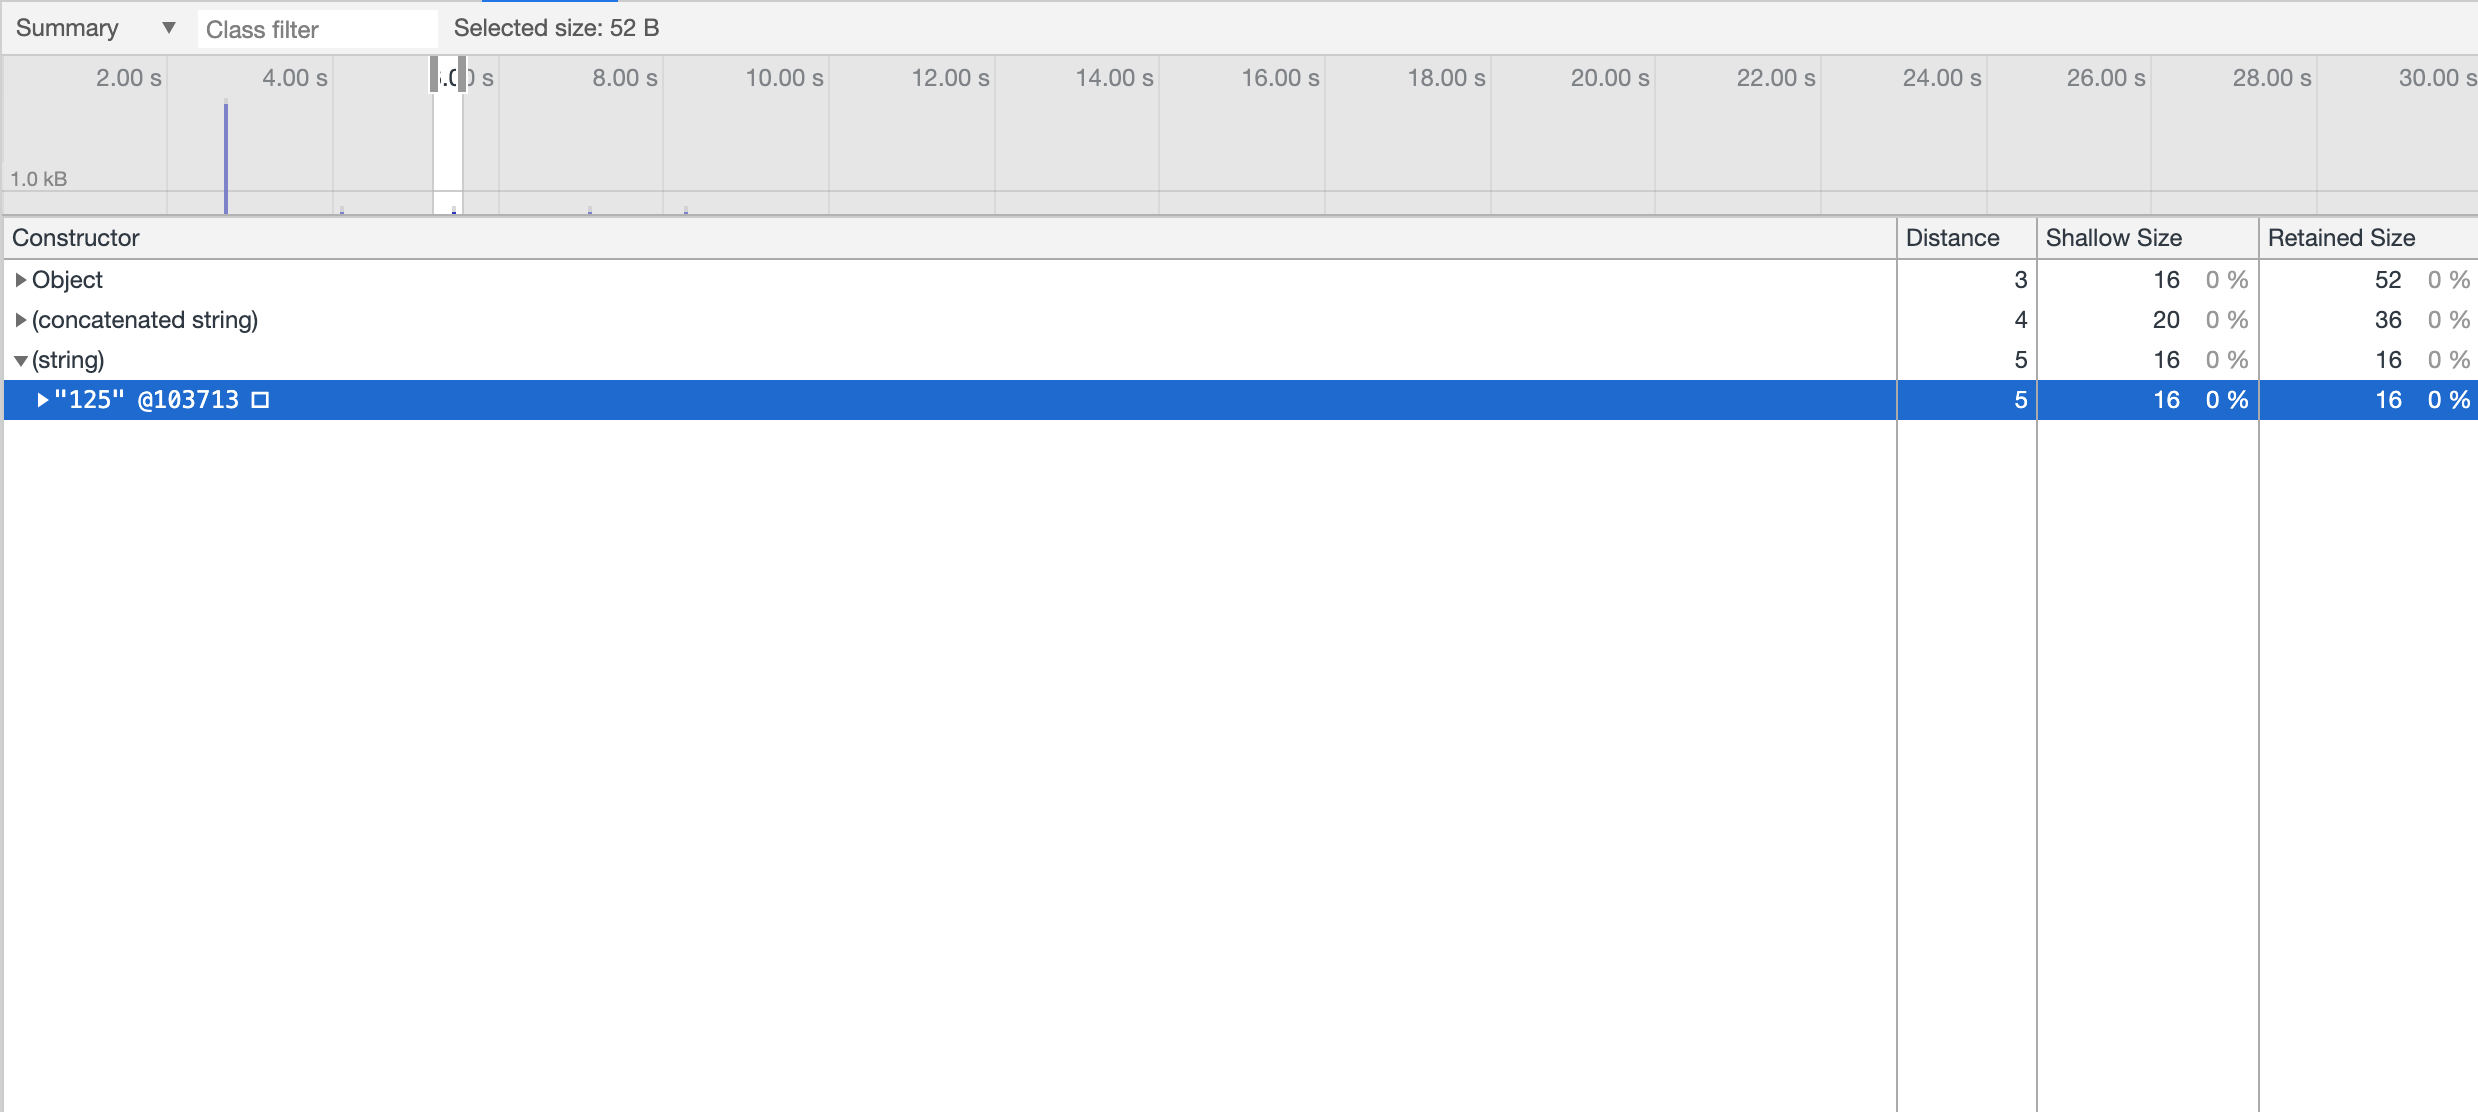Click the right timeline selection handle

click(x=462, y=75)
